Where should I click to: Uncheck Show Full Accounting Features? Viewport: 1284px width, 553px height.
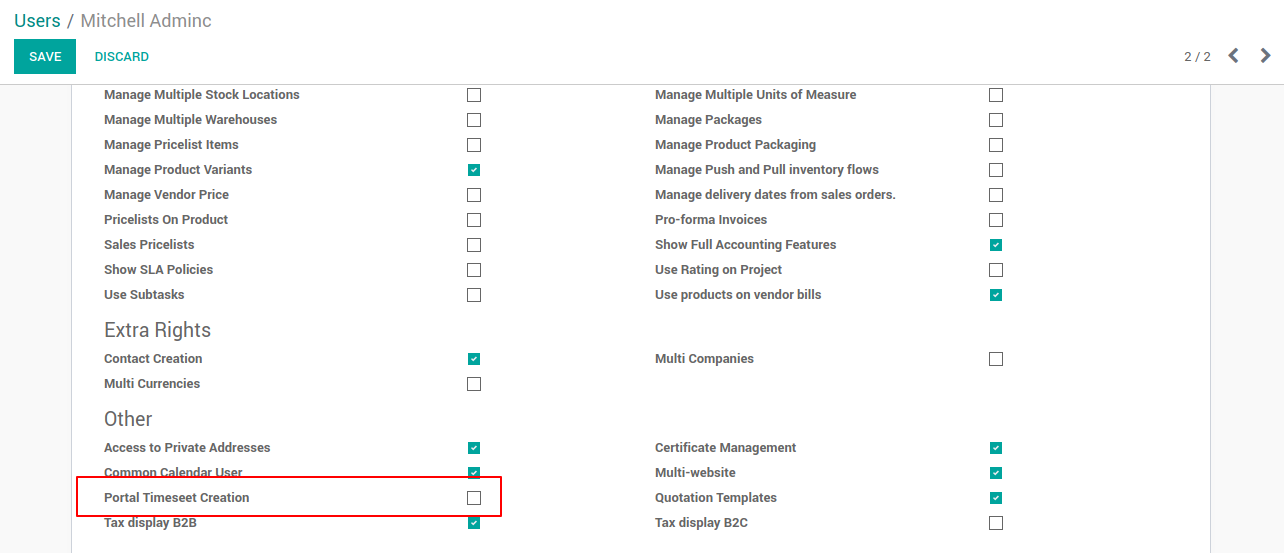(x=996, y=245)
